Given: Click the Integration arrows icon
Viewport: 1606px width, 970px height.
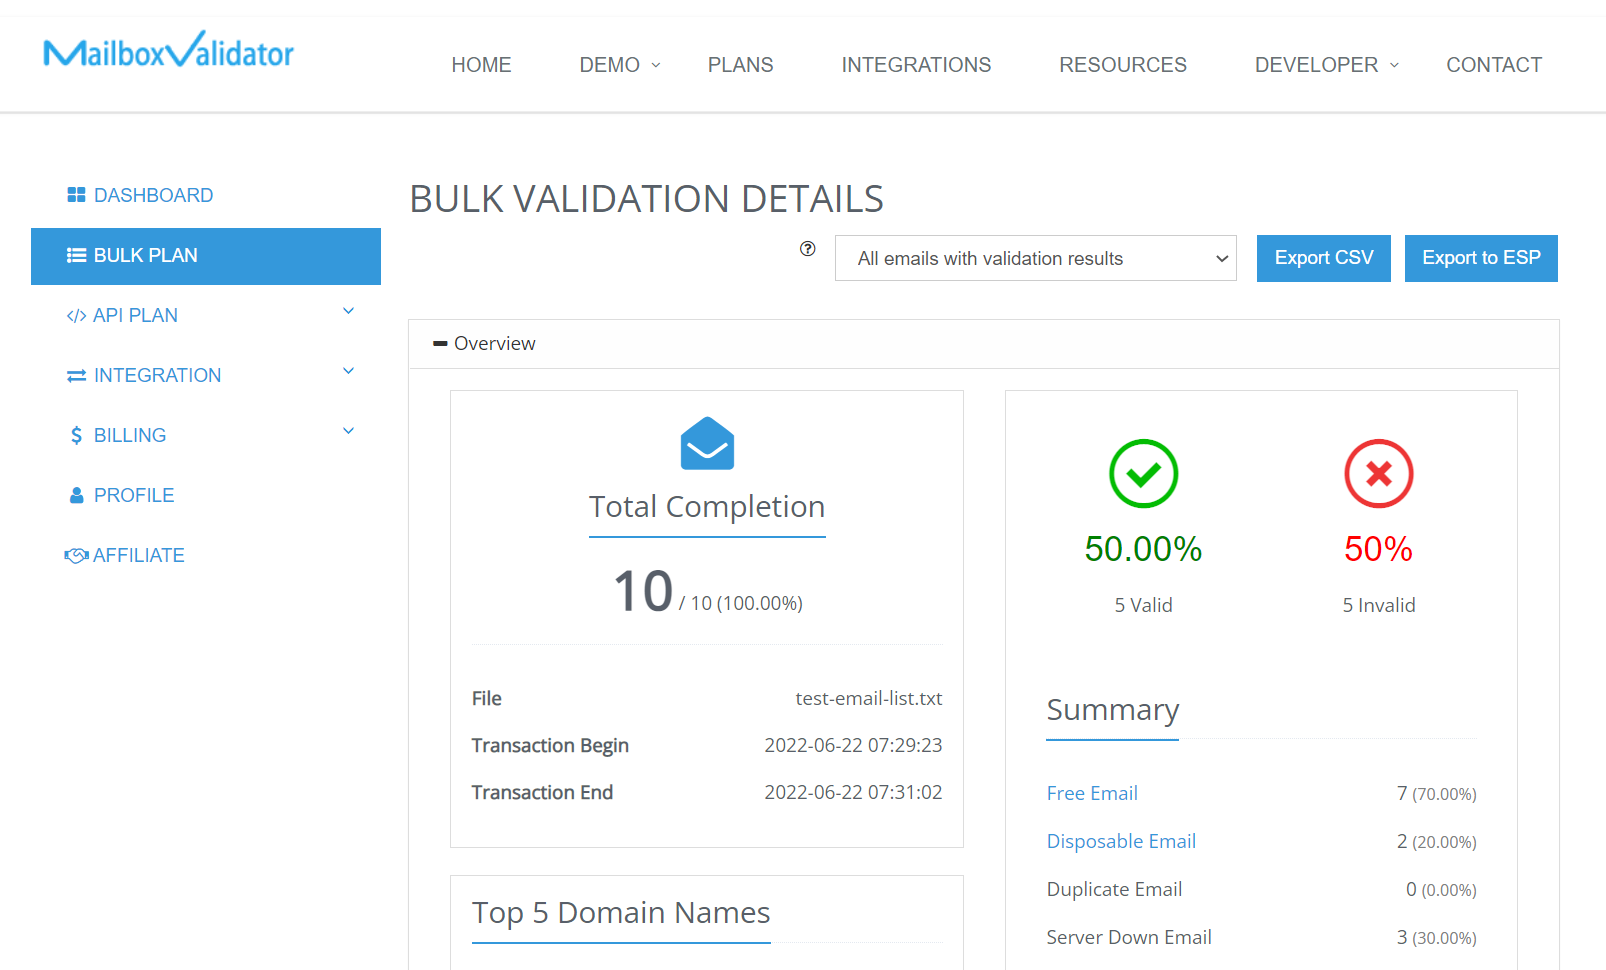Looking at the screenshot, I should 76,376.
